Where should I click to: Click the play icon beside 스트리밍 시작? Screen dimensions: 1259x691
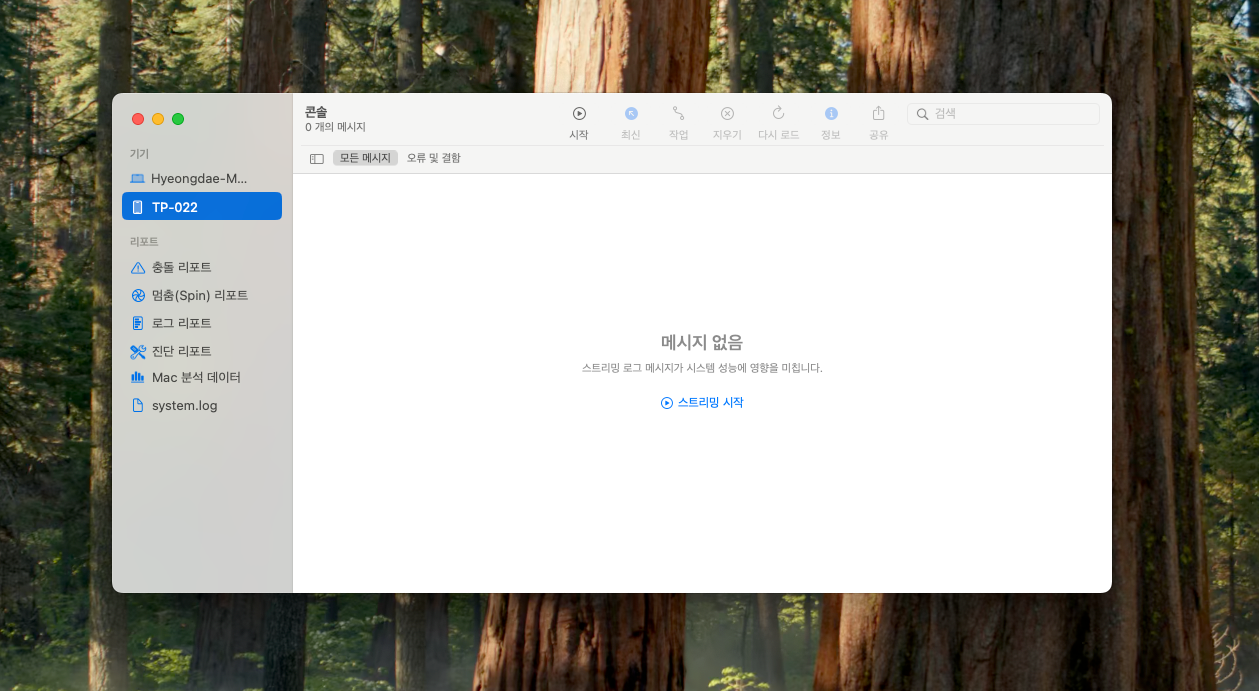(x=667, y=403)
